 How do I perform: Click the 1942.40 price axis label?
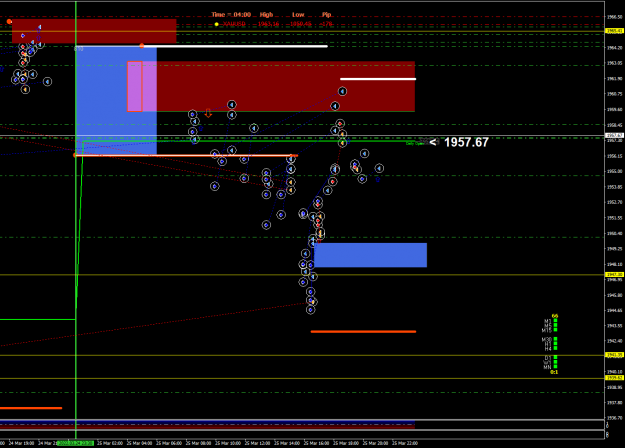pyautogui.click(x=614, y=341)
